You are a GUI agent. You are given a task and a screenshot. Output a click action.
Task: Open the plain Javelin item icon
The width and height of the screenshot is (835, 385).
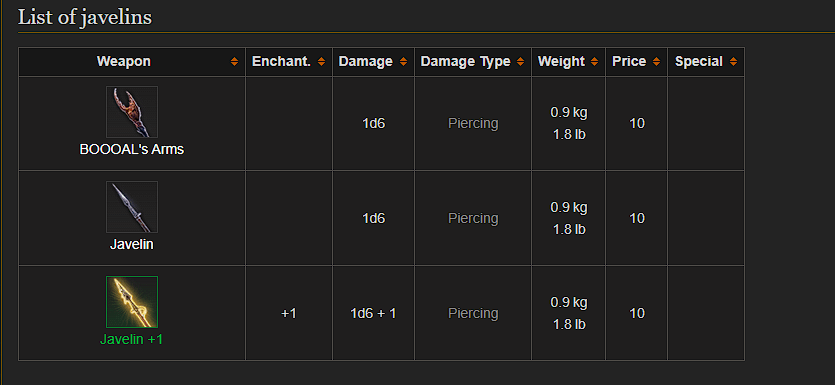point(132,207)
